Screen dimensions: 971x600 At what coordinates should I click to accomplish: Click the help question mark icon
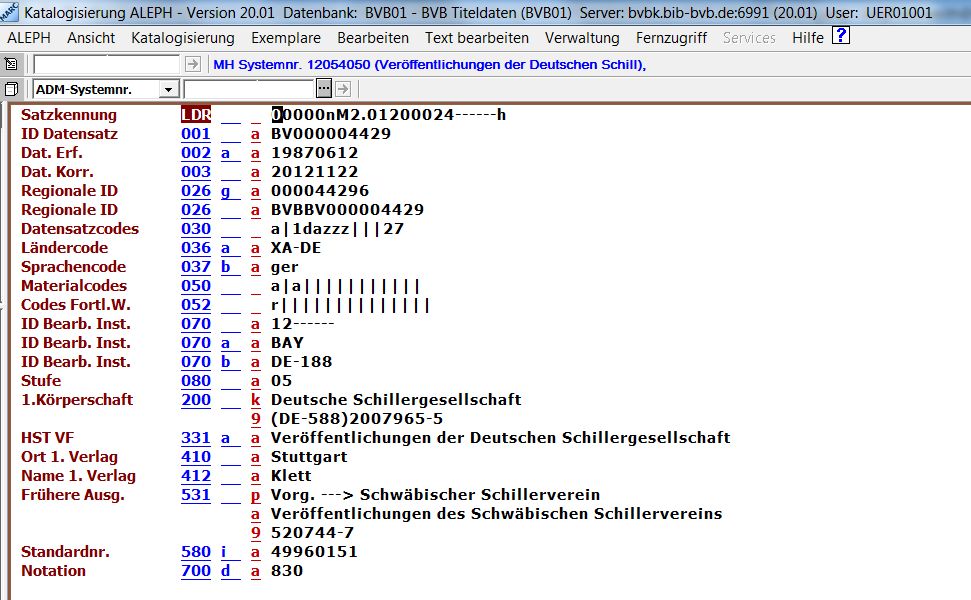pos(841,37)
